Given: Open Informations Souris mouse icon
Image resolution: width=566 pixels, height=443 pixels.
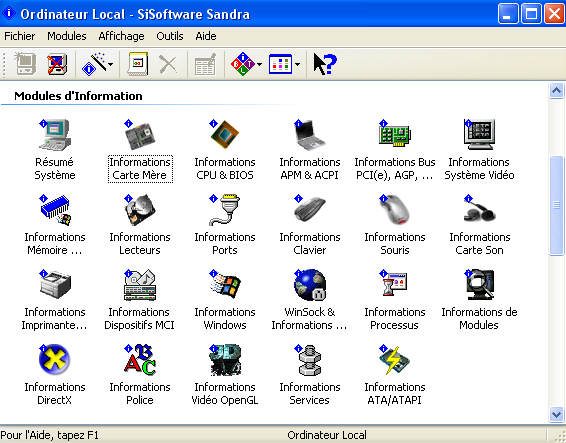Looking at the screenshot, I should tap(395, 210).
